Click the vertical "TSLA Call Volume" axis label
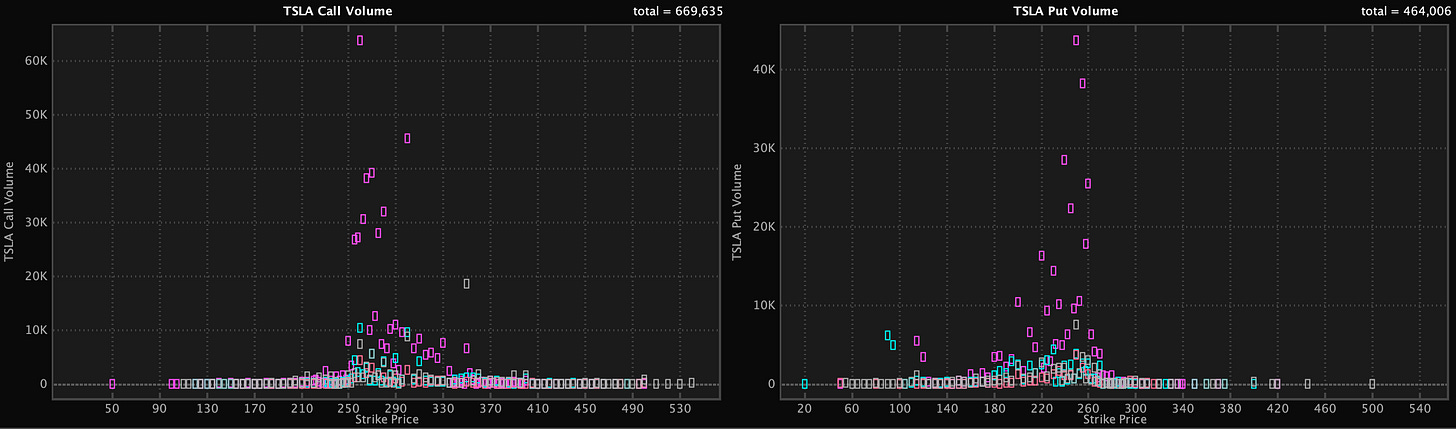The image size is (1456, 429). [x=9, y=213]
